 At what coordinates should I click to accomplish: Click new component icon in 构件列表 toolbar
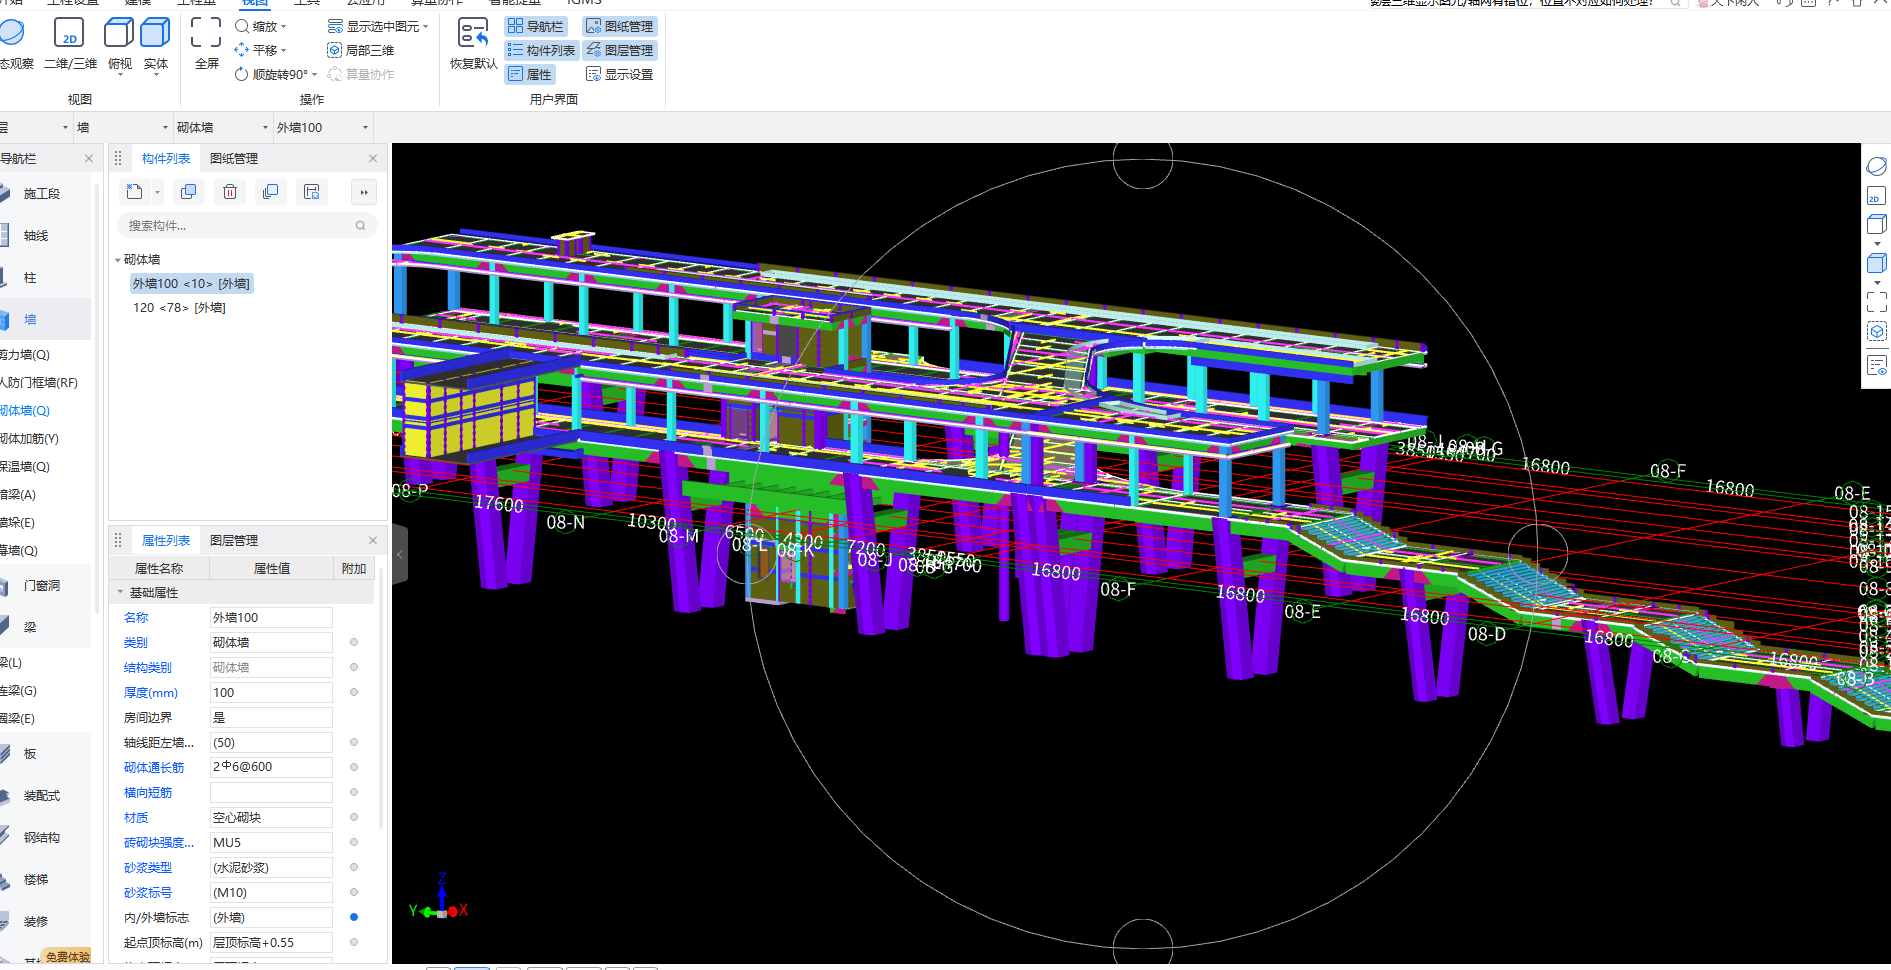(x=134, y=192)
